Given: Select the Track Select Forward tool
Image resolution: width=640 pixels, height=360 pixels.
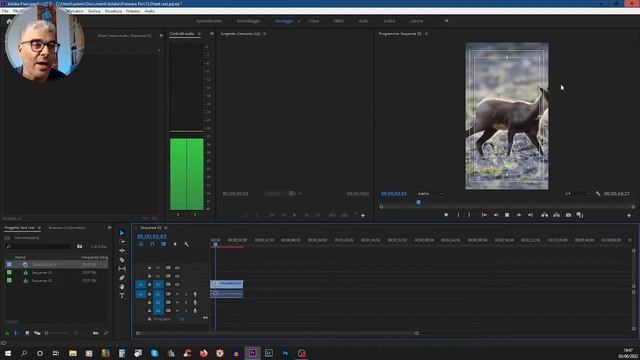Looking at the screenshot, I should tap(122, 242).
